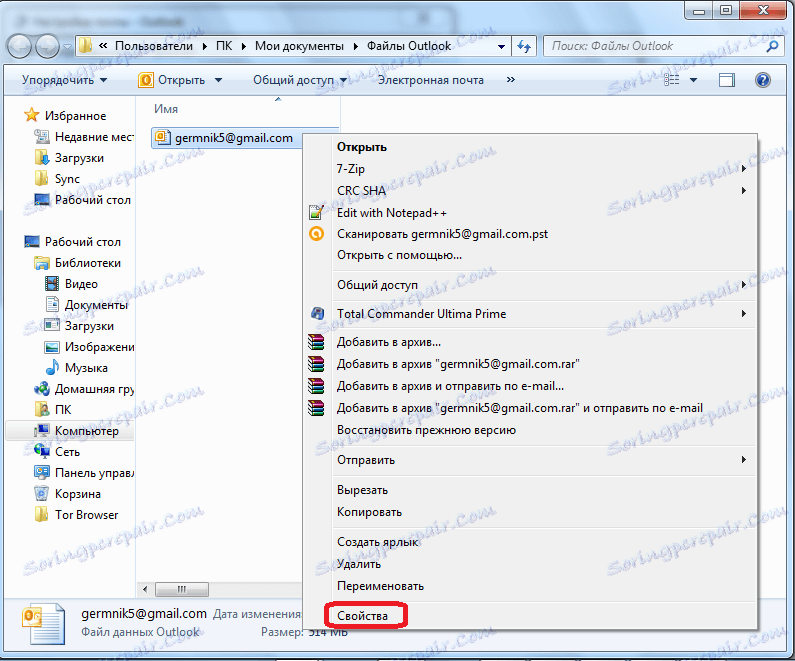Screen dimensions: 795x661
Task: Open the Упорядочить dropdown menu
Action: tap(64, 80)
